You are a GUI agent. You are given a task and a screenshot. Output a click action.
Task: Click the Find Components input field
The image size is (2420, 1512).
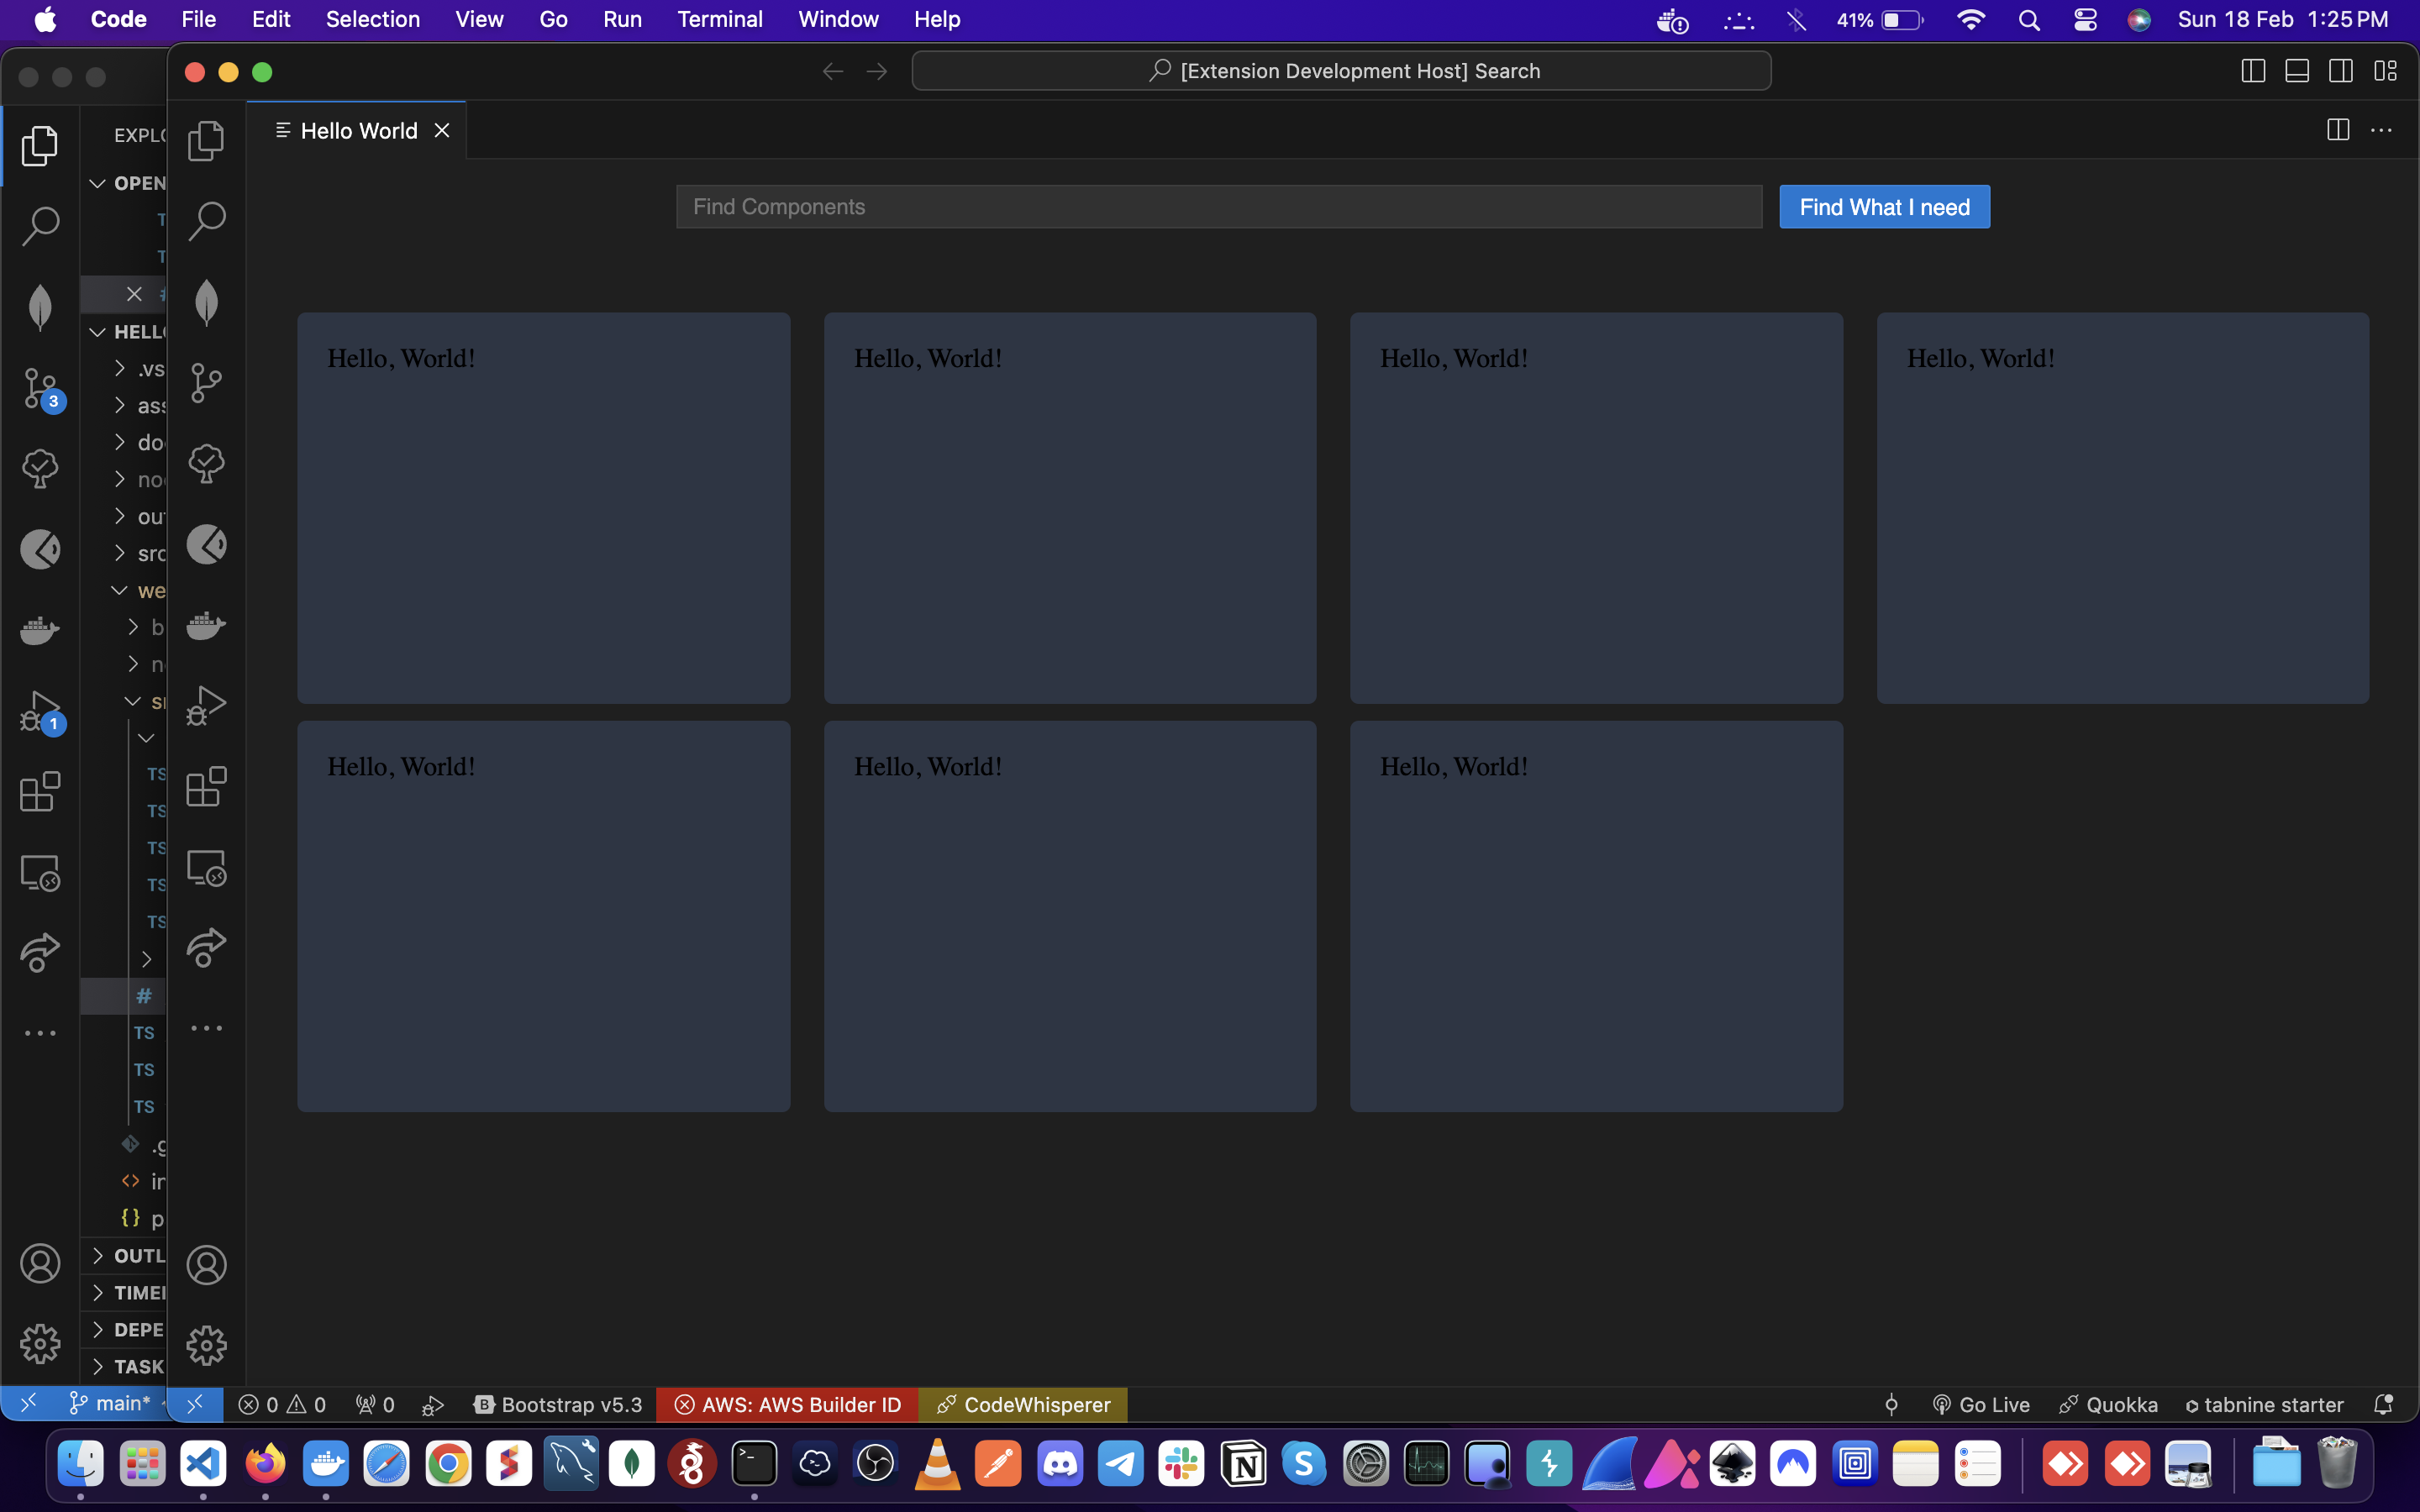point(1218,206)
